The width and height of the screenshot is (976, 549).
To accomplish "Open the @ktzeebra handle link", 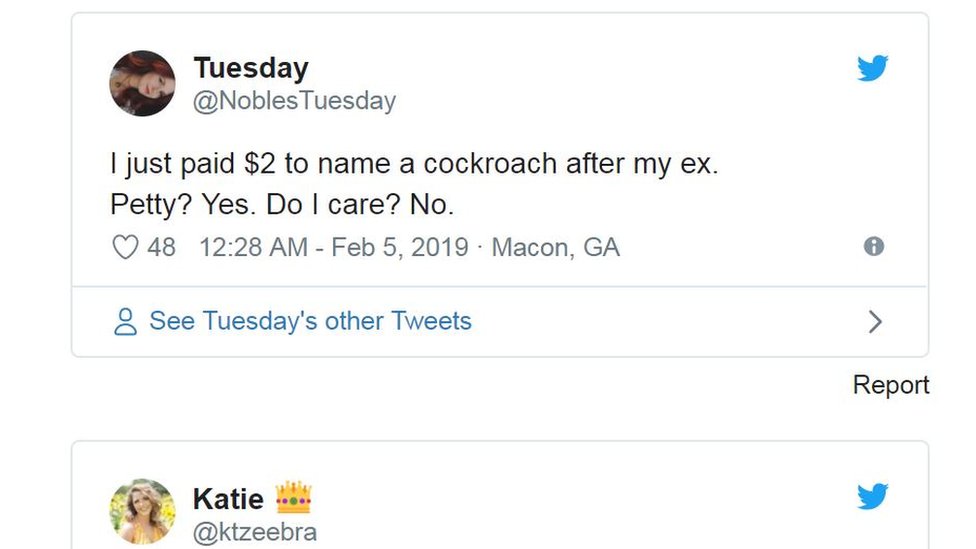I will (254, 532).
